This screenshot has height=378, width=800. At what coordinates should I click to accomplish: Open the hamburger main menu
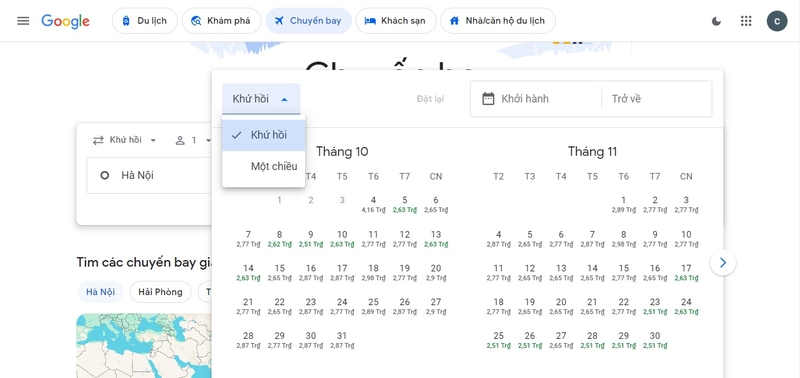[23, 21]
